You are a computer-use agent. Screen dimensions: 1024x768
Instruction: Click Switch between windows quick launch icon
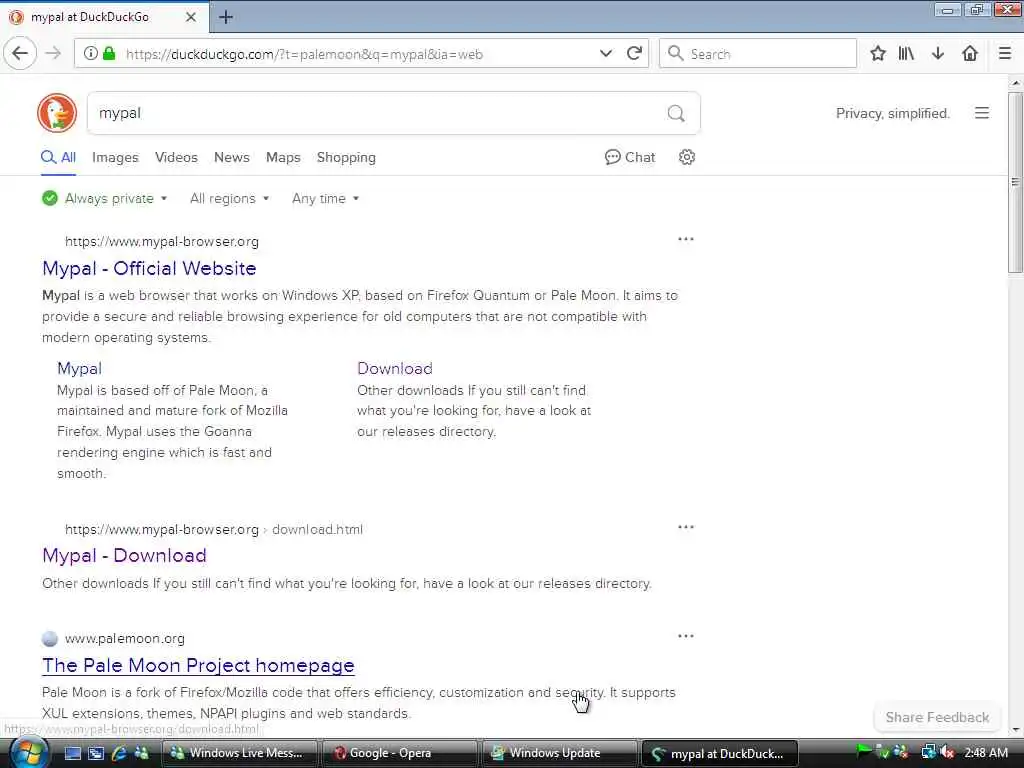(x=96, y=754)
